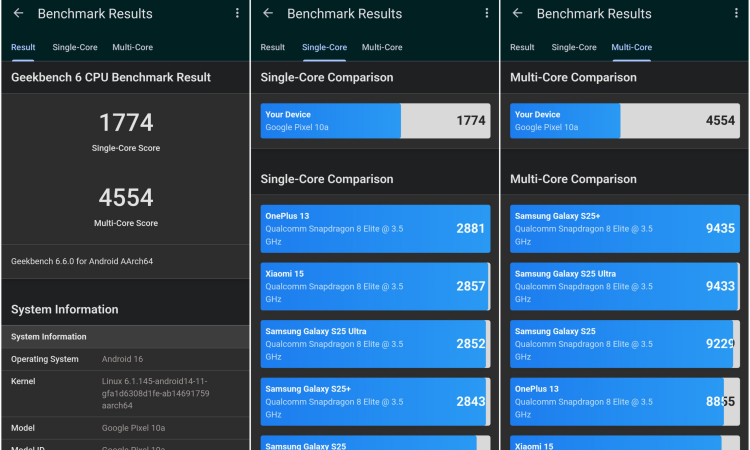Select Single-Core tab in middle panel

point(324,47)
